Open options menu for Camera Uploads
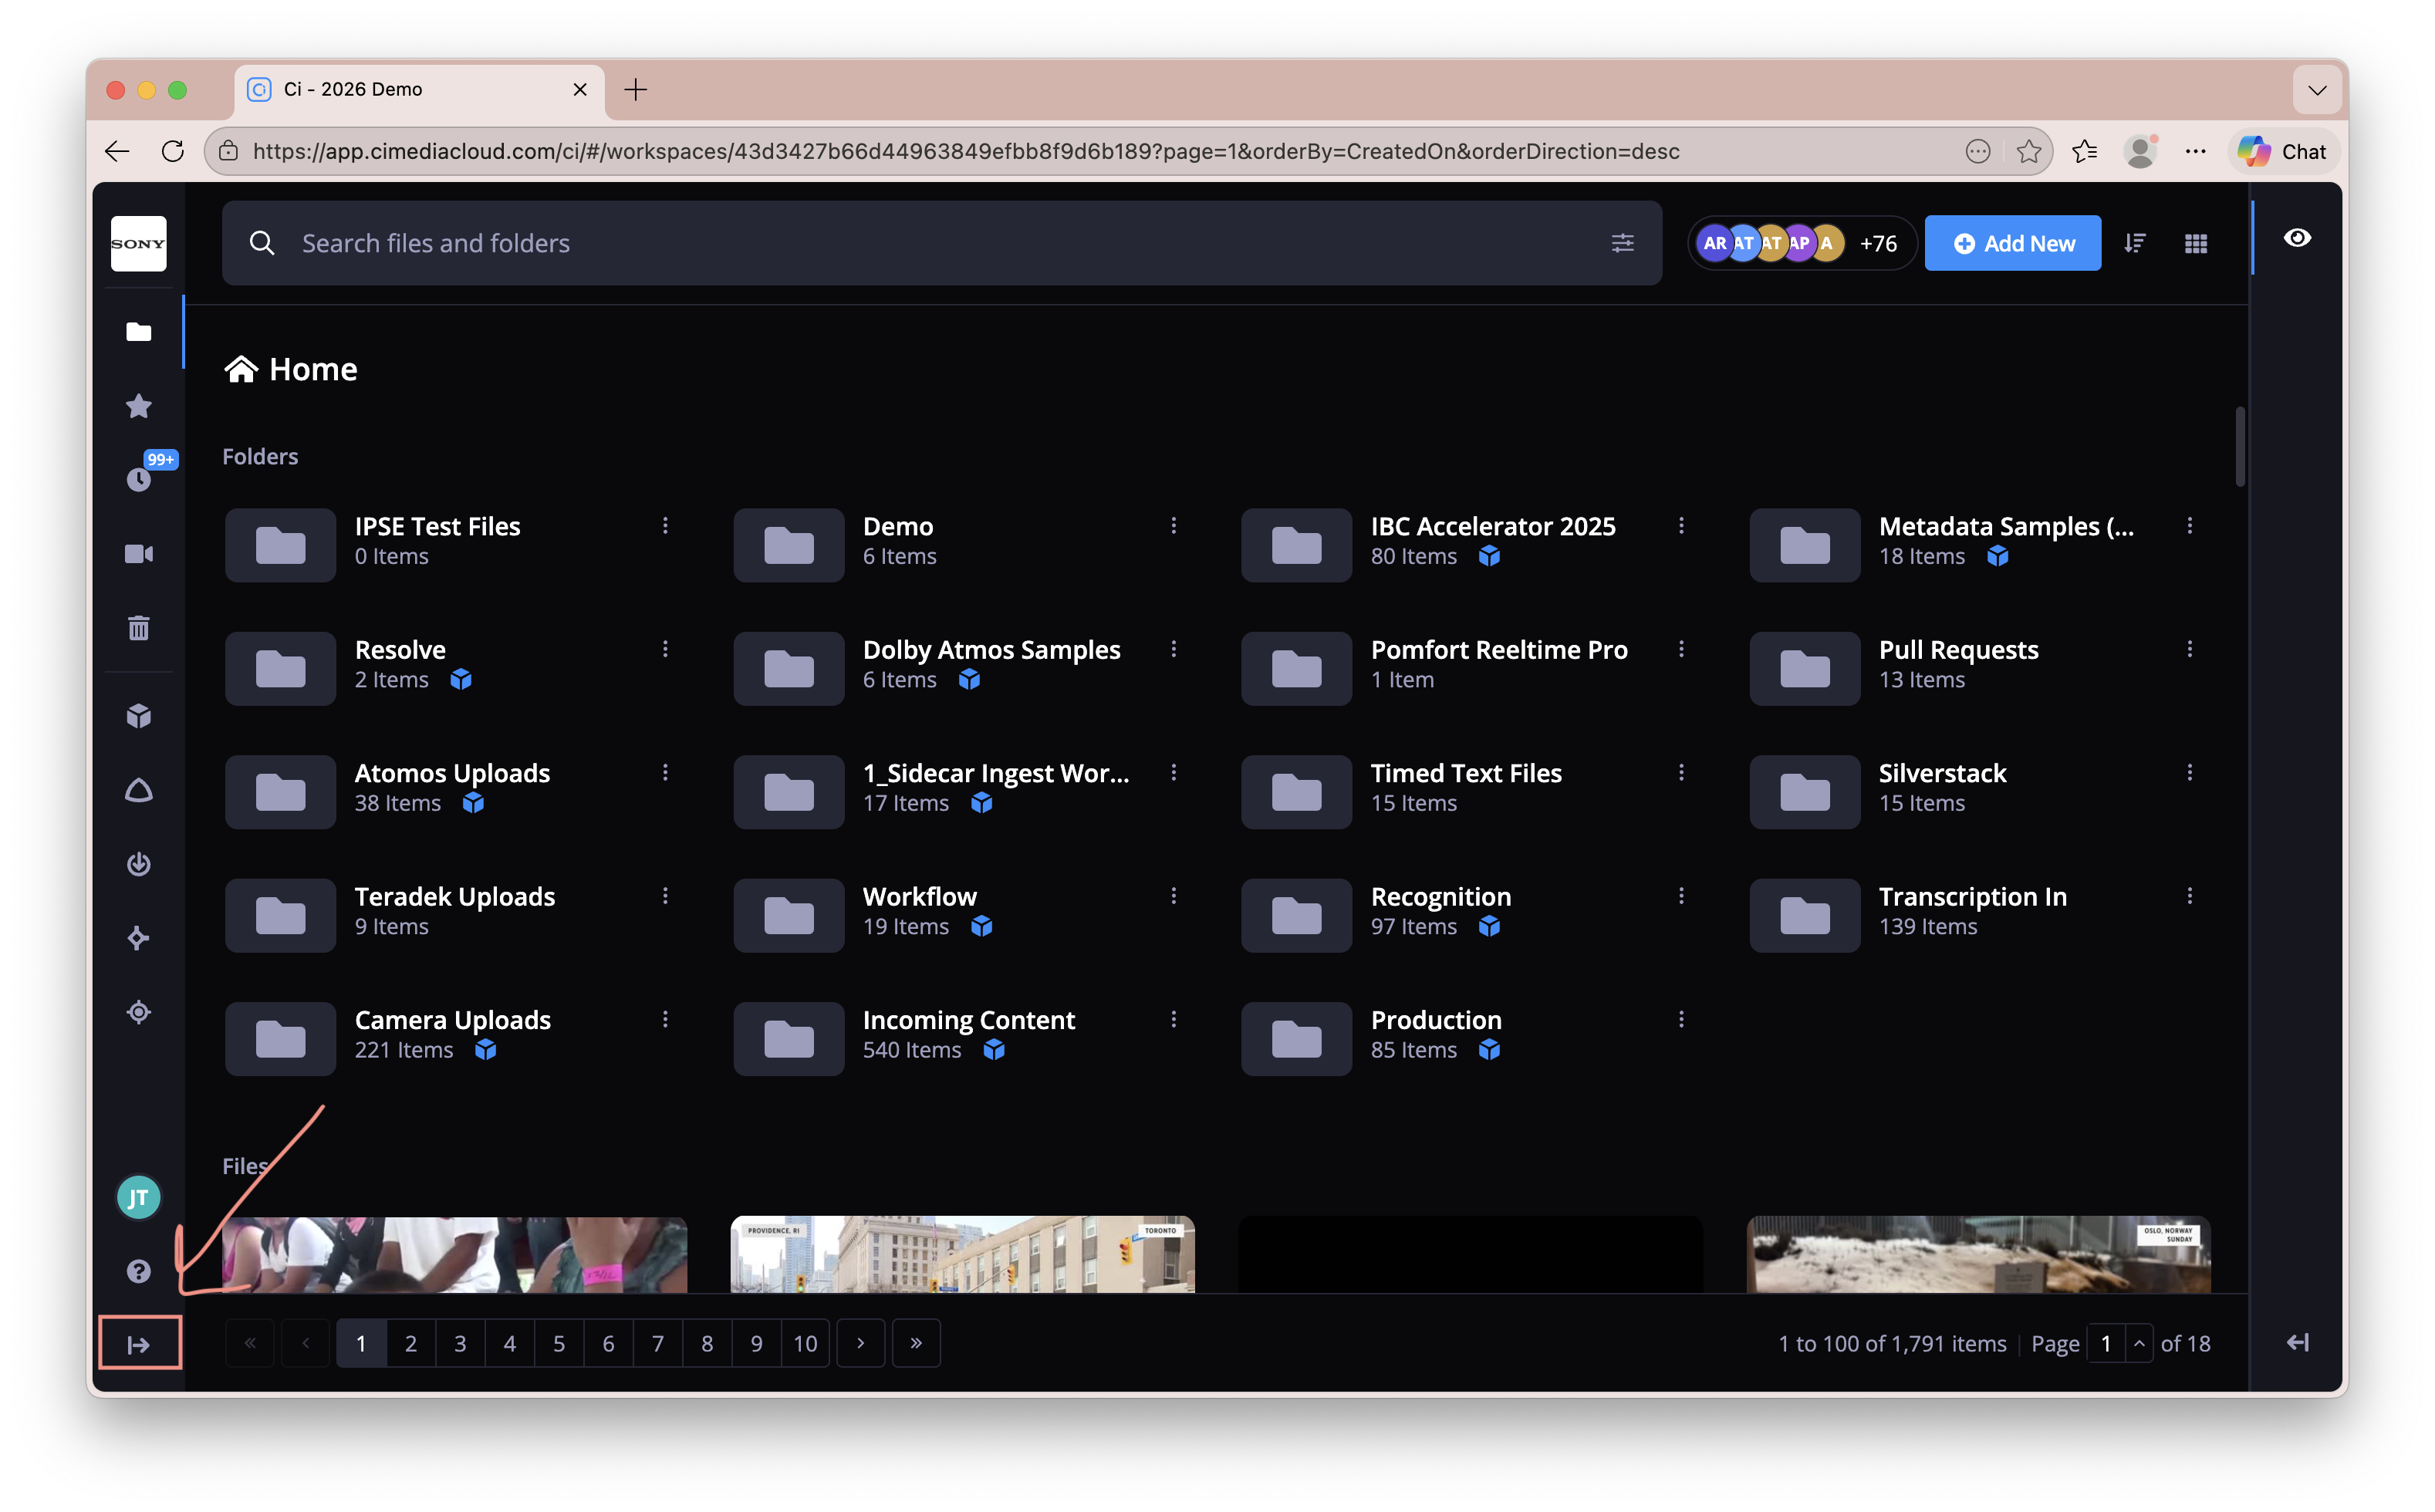Viewport: 2435px width, 1512px height. [665, 1020]
